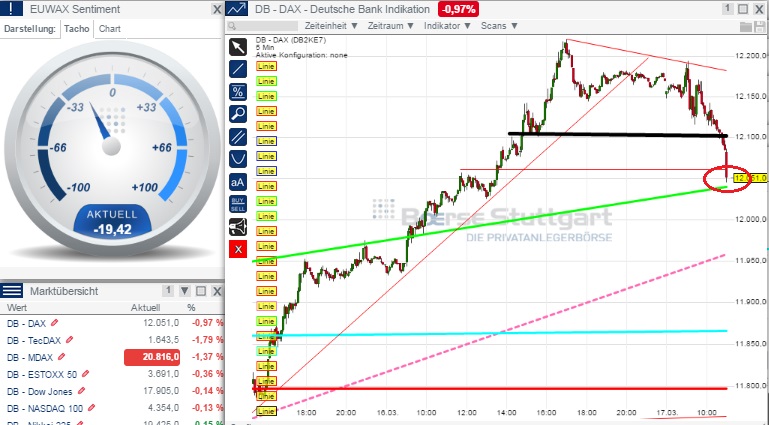Screen dimensions: 769x425
Task: Open the Scans dropdown
Action: tap(499, 26)
